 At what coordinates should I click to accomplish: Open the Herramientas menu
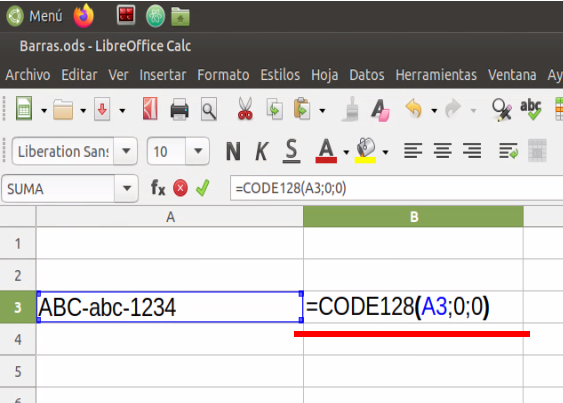pyautogui.click(x=436, y=75)
